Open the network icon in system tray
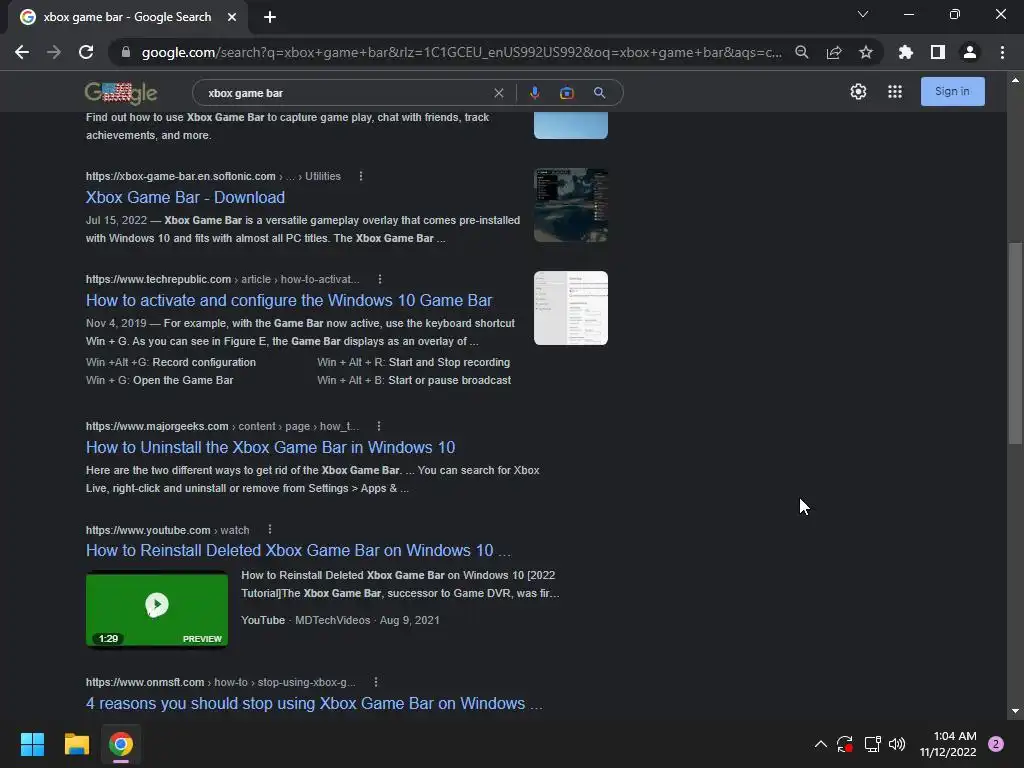 872,744
